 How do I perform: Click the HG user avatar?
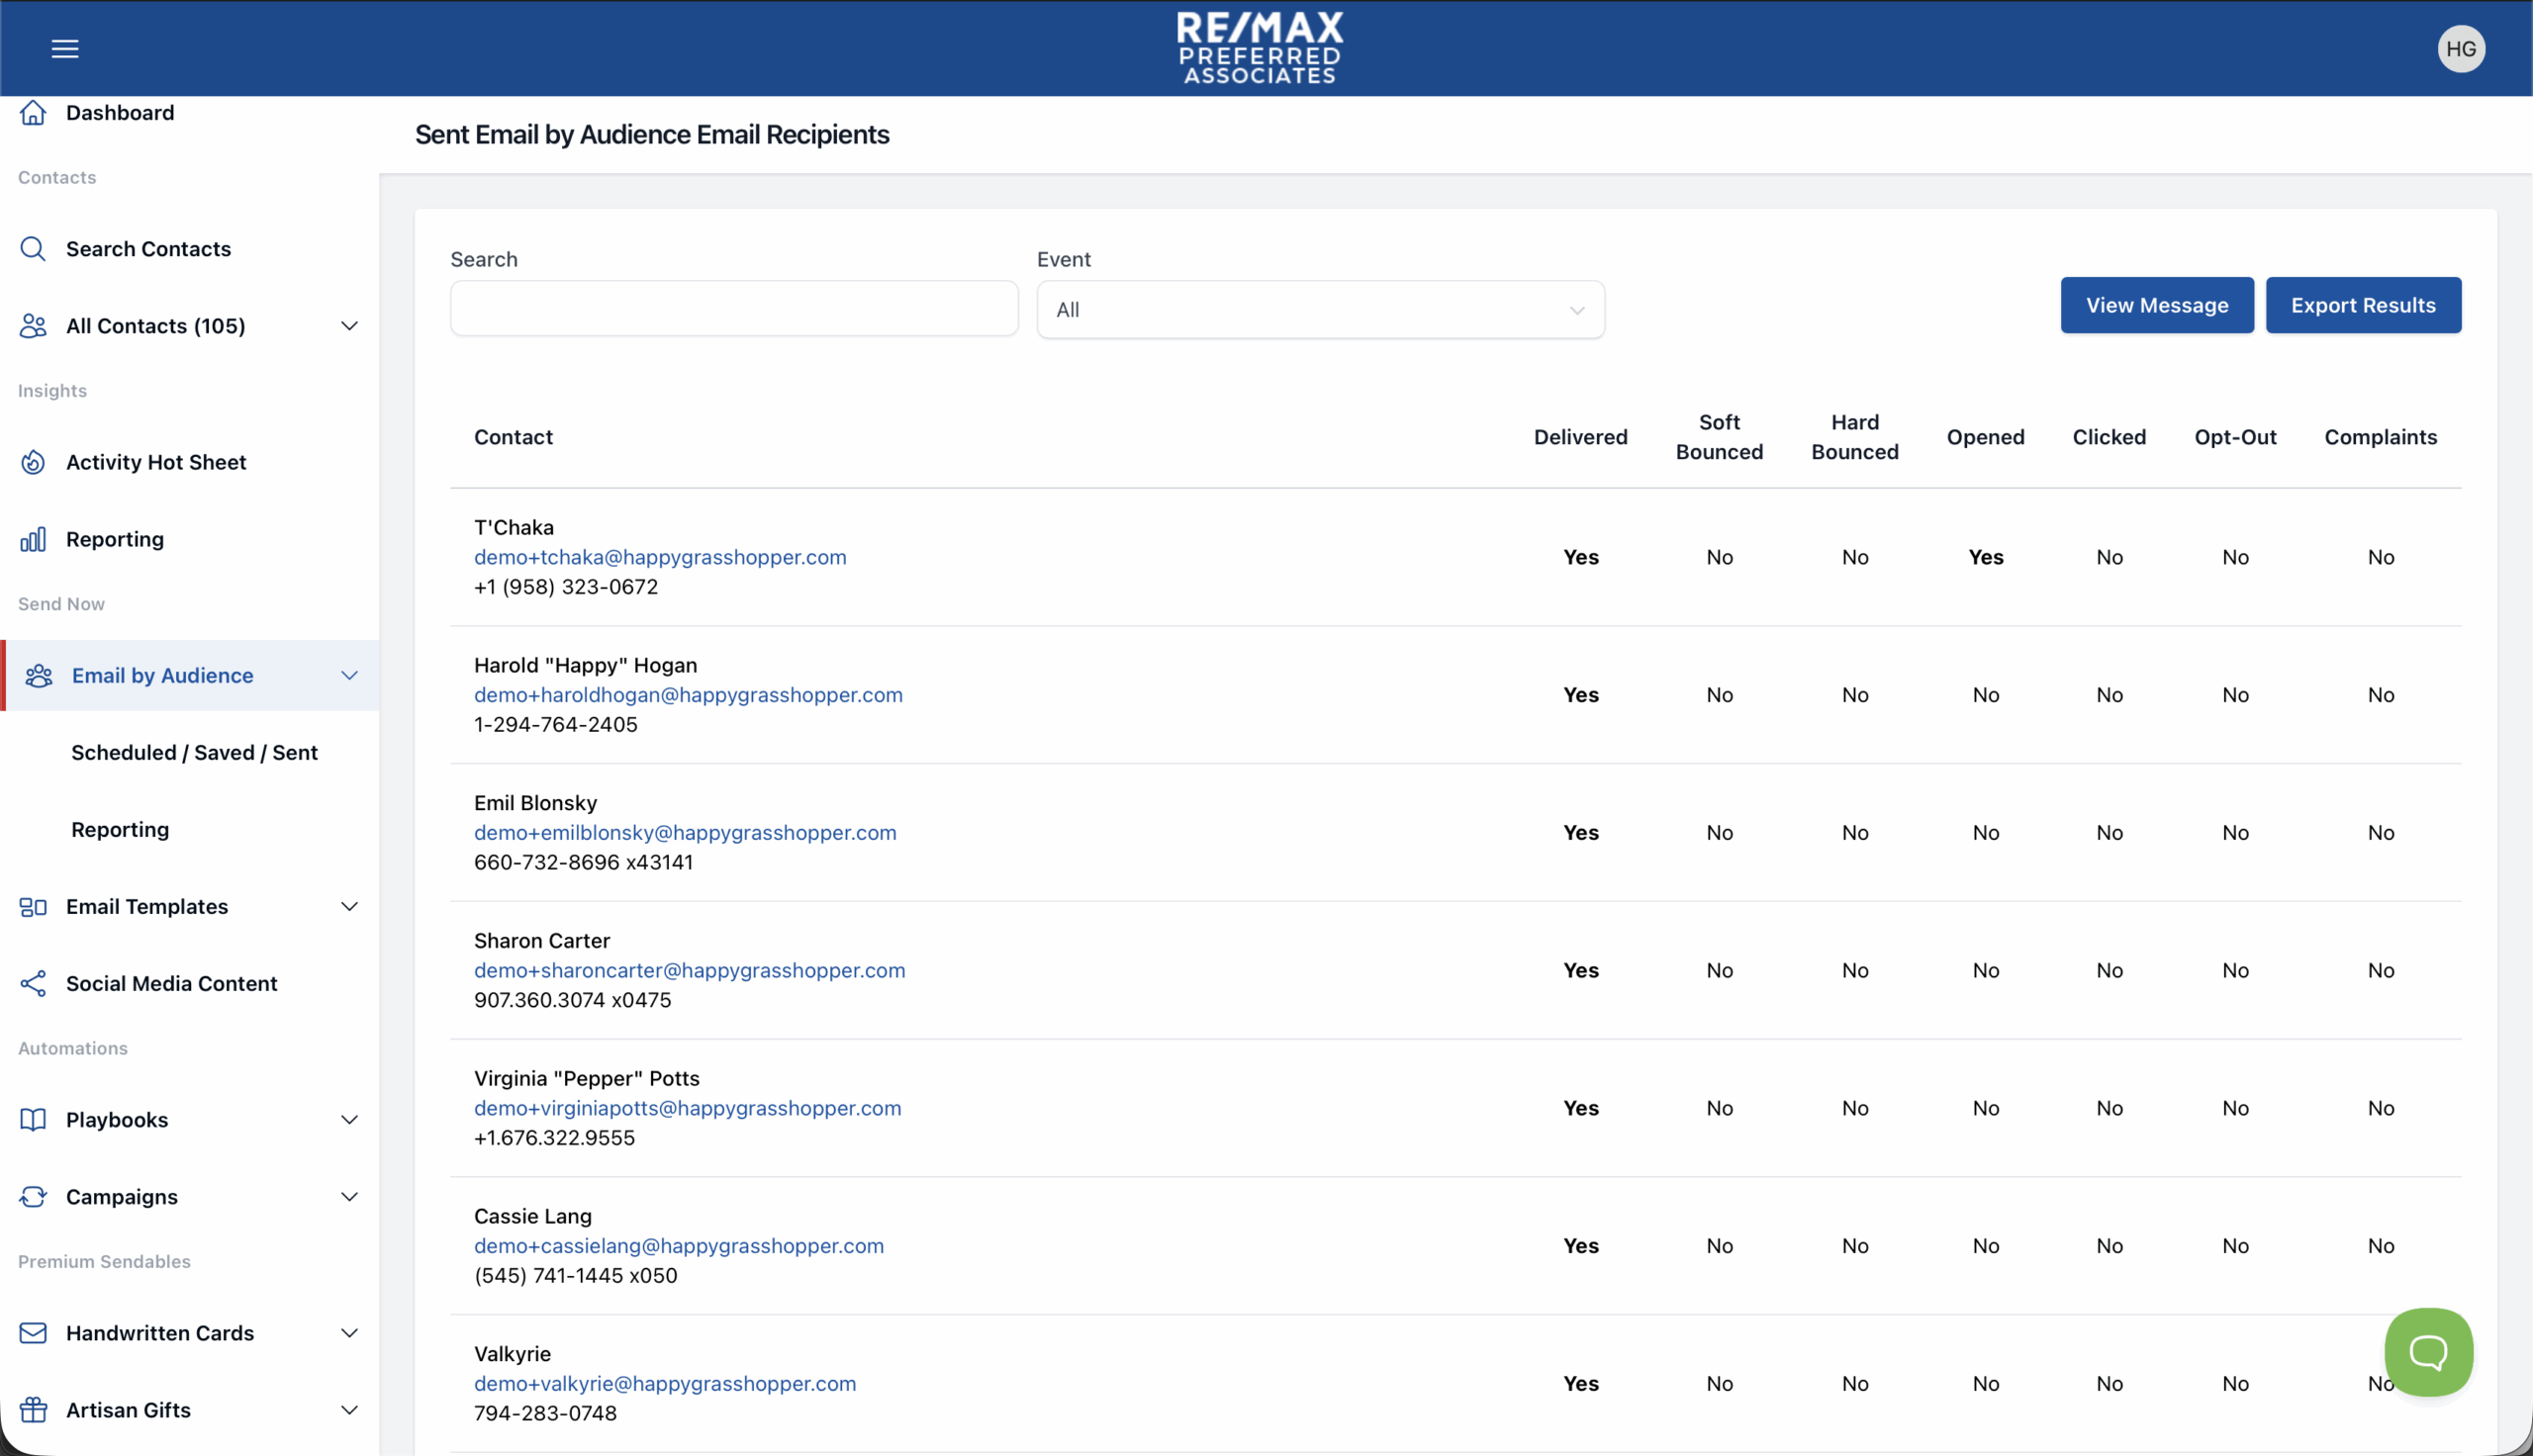[x=2460, y=49]
